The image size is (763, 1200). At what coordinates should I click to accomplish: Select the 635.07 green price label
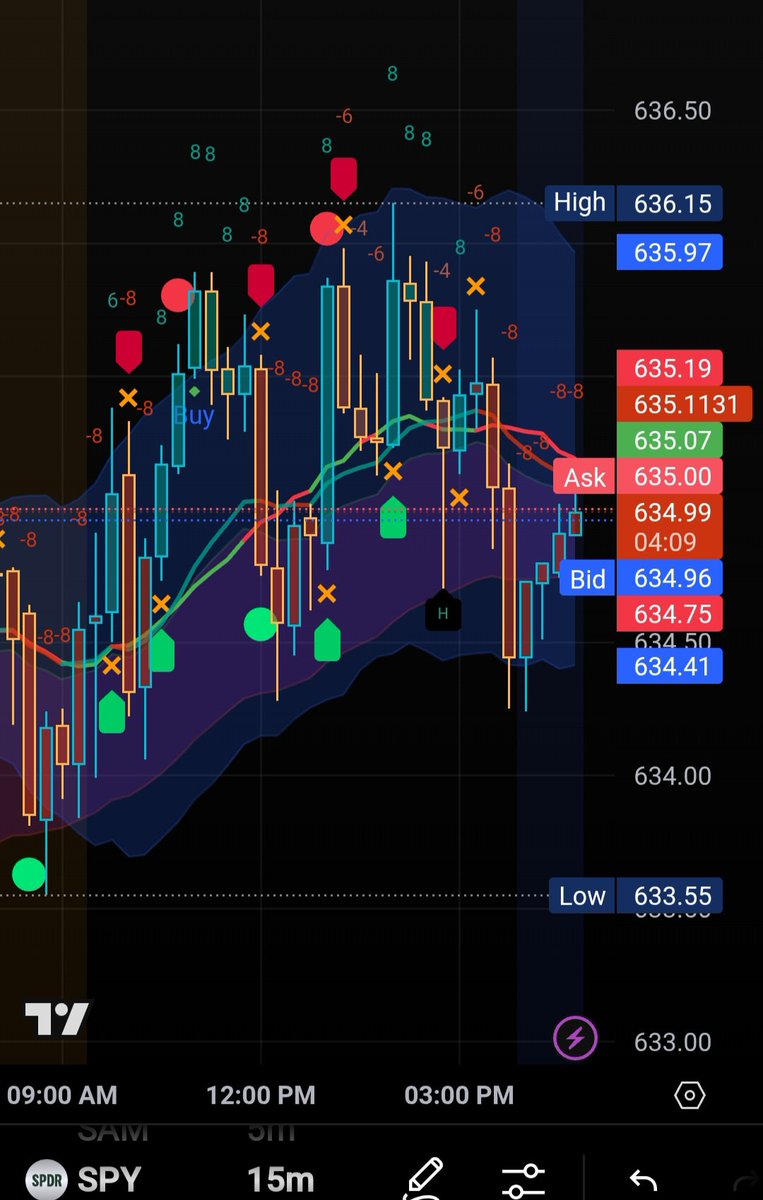[670, 440]
